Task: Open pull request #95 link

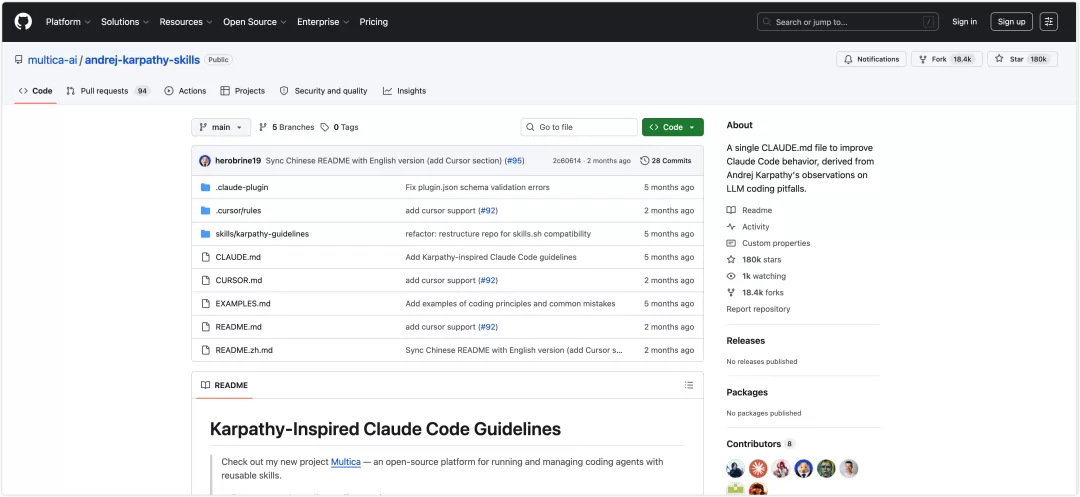Action: [515, 161]
